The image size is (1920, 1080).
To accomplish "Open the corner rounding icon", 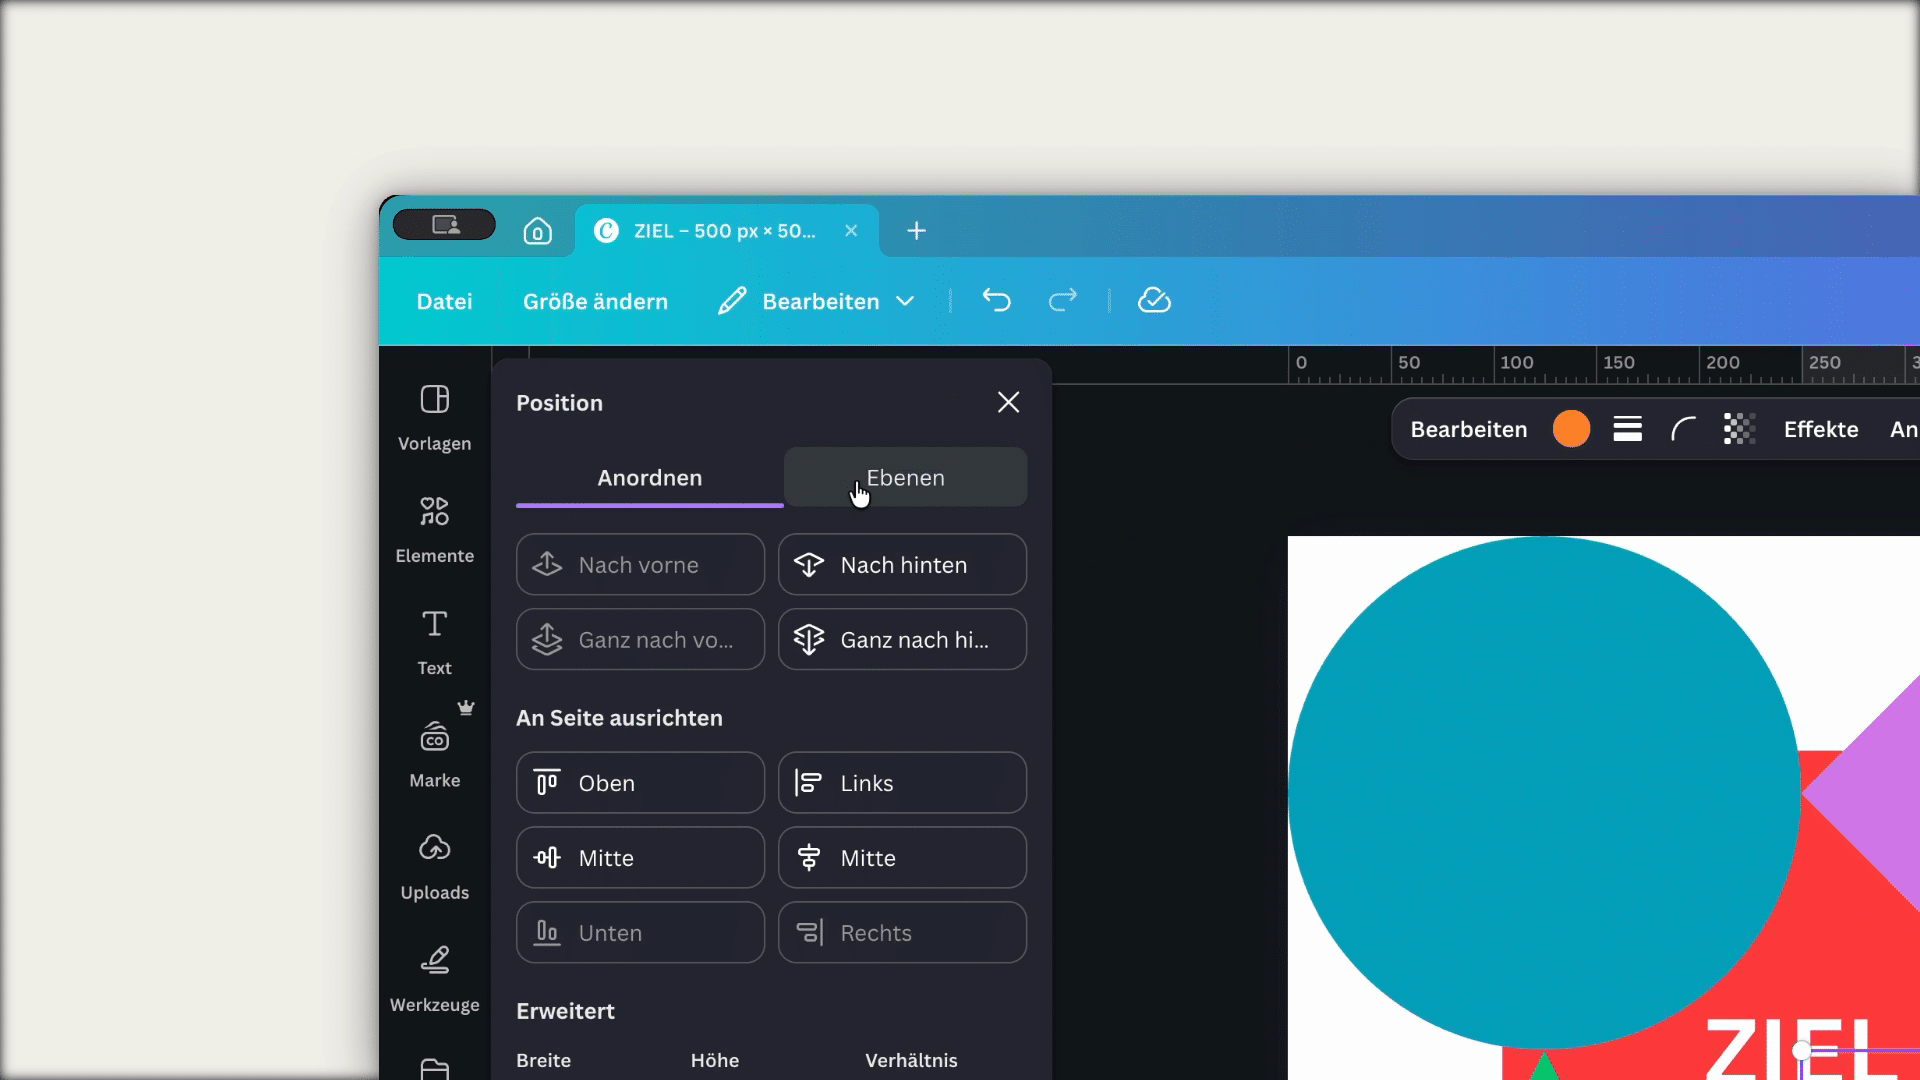I will click(1683, 429).
